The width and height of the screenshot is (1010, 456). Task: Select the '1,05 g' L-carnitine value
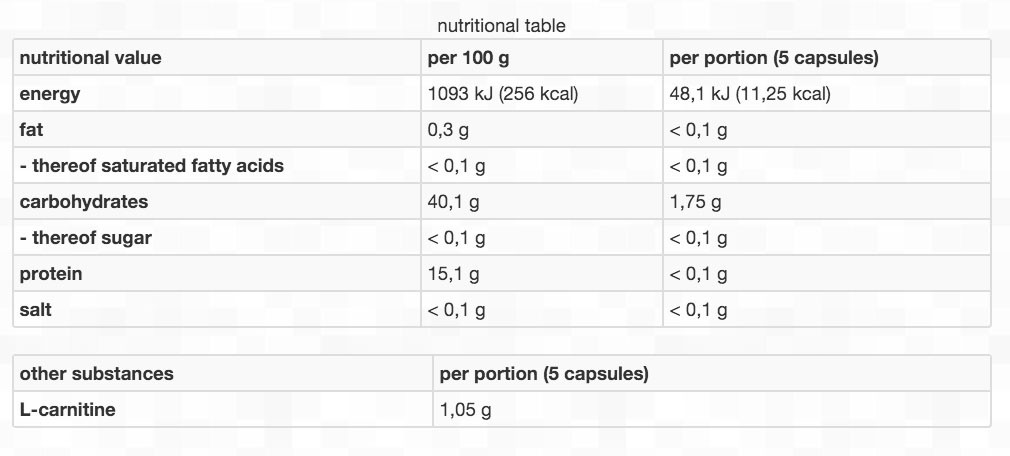point(466,410)
